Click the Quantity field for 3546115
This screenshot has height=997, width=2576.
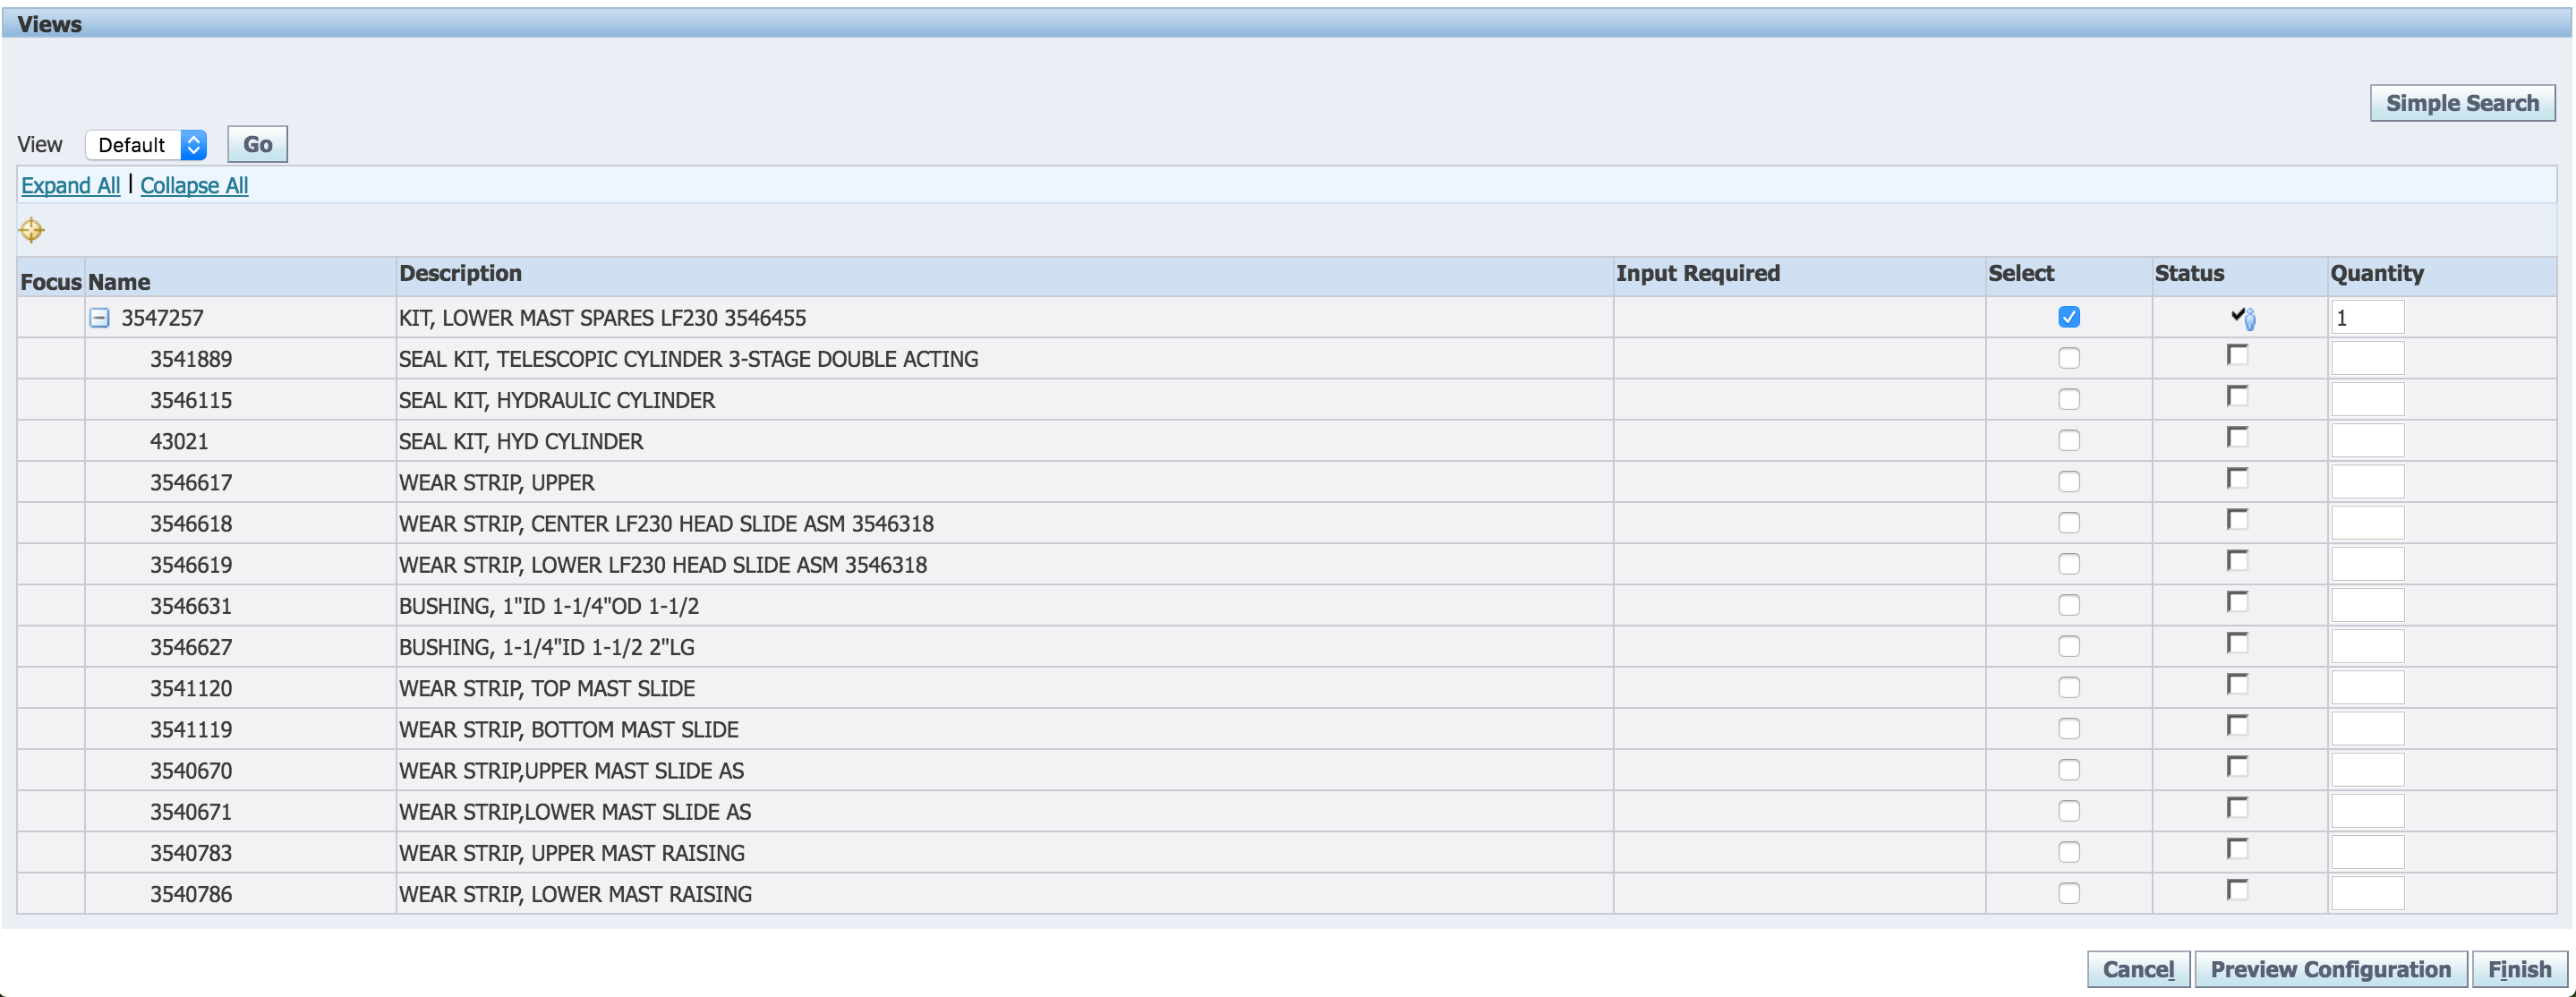pos(2367,399)
